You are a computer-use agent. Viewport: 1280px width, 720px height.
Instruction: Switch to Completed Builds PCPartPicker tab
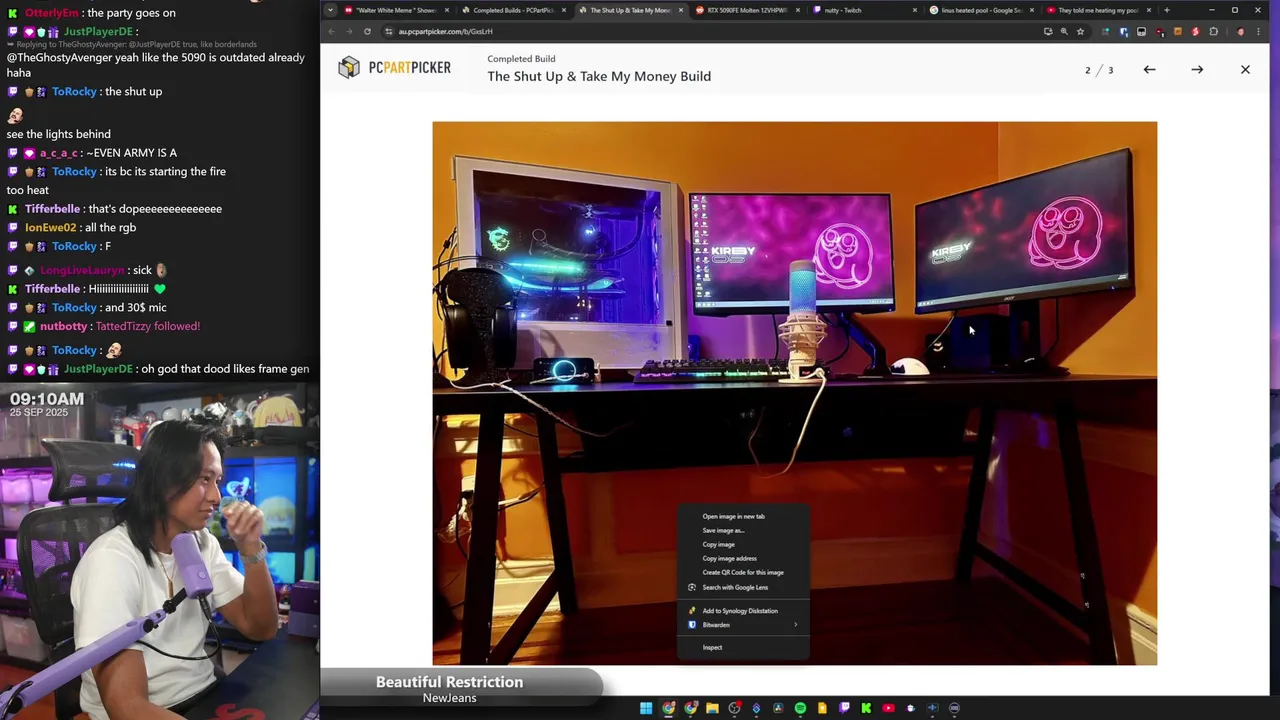(x=513, y=10)
